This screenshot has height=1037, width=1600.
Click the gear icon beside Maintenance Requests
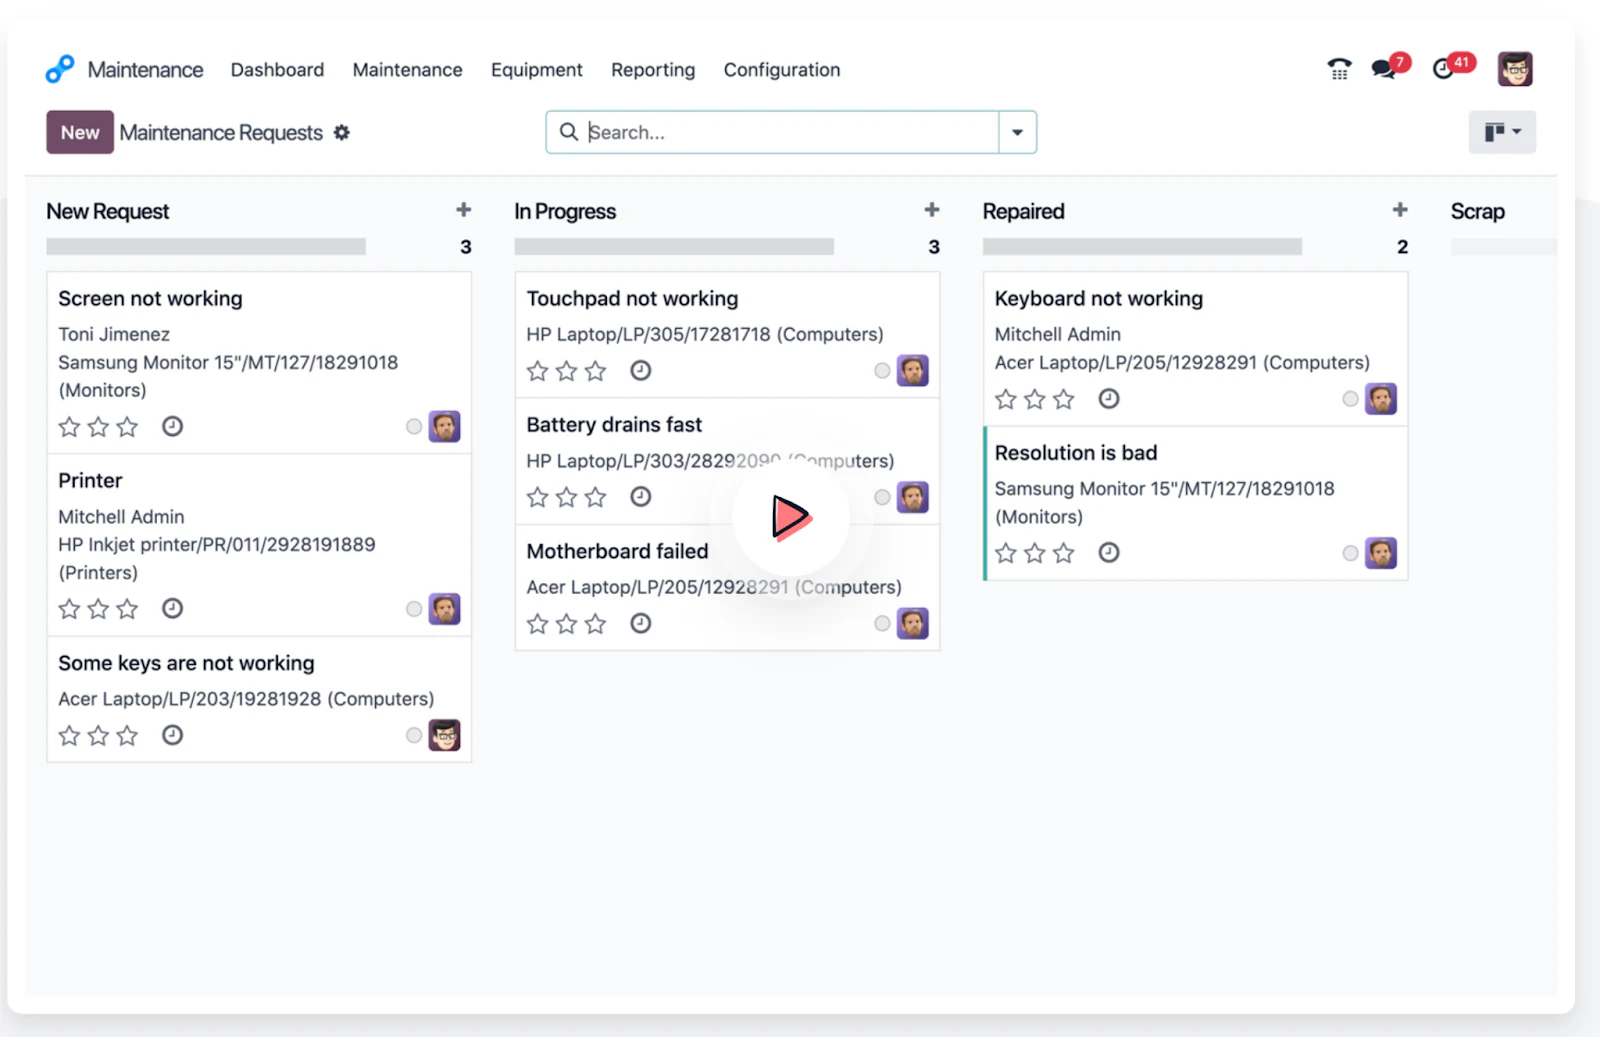click(x=342, y=132)
